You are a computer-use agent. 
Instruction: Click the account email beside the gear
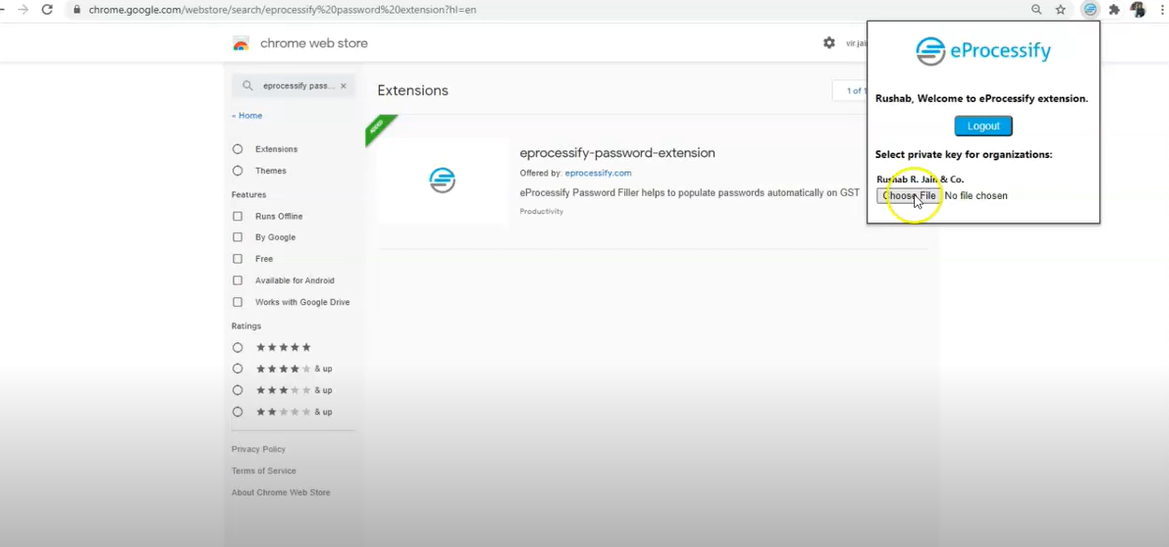(857, 43)
